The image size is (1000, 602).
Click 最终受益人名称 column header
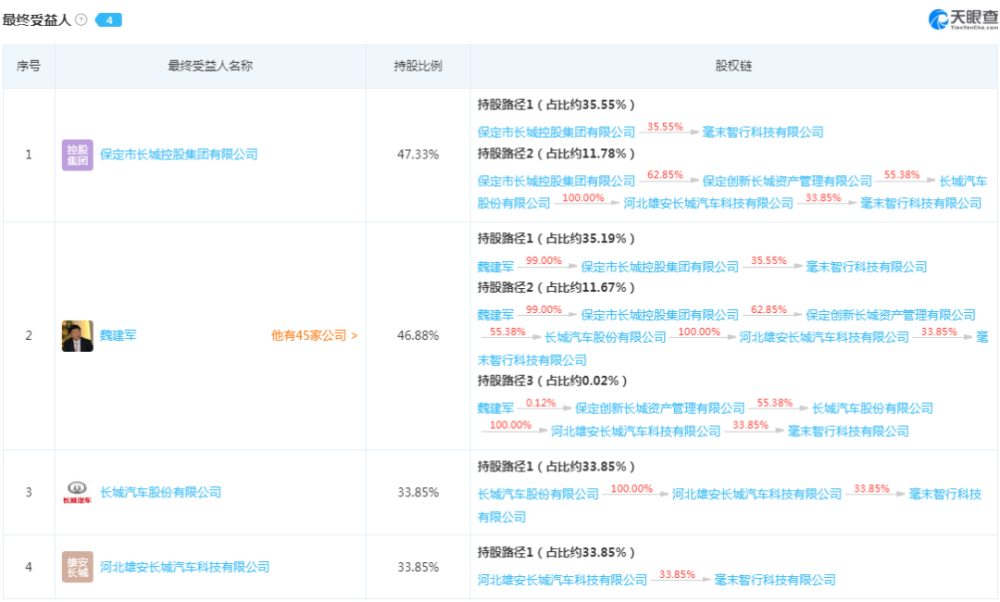(210, 66)
